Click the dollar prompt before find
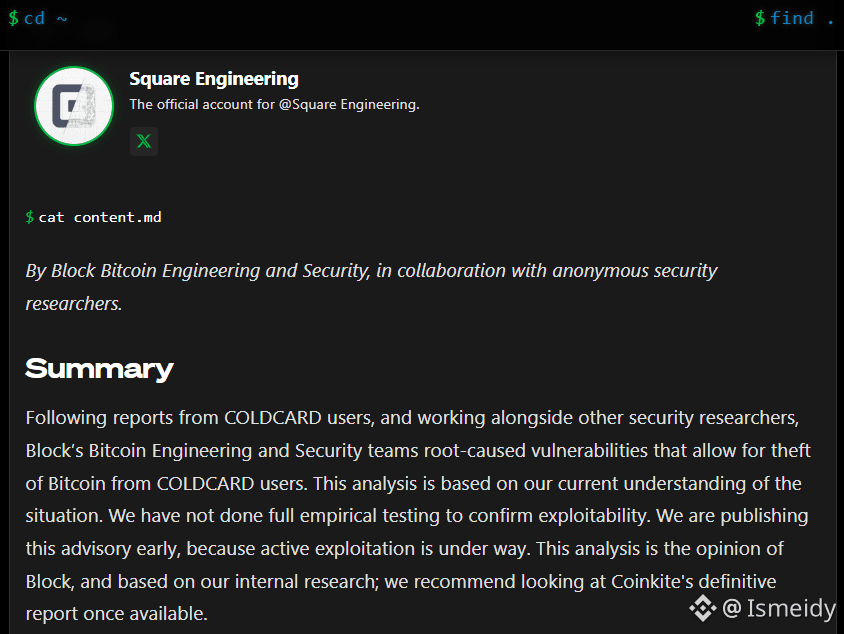This screenshot has height=634, width=844. point(759,18)
